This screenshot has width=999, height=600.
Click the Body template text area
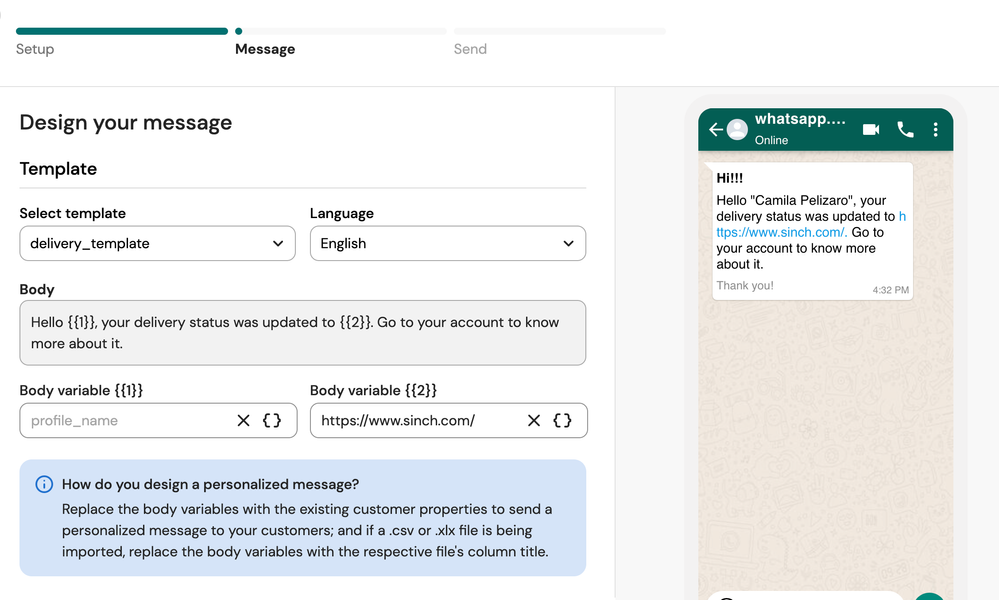pyautogui.click(x=302, y=333)
